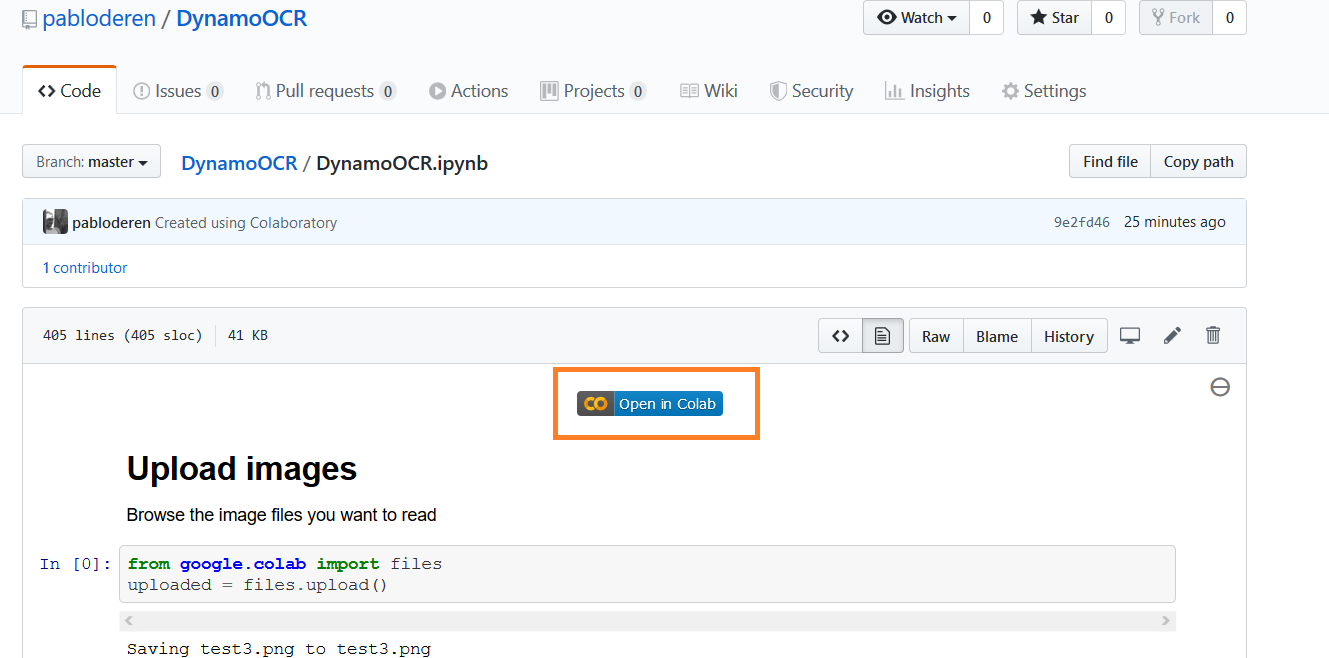Open the file History button
1329x658 pixels.
1069,336
